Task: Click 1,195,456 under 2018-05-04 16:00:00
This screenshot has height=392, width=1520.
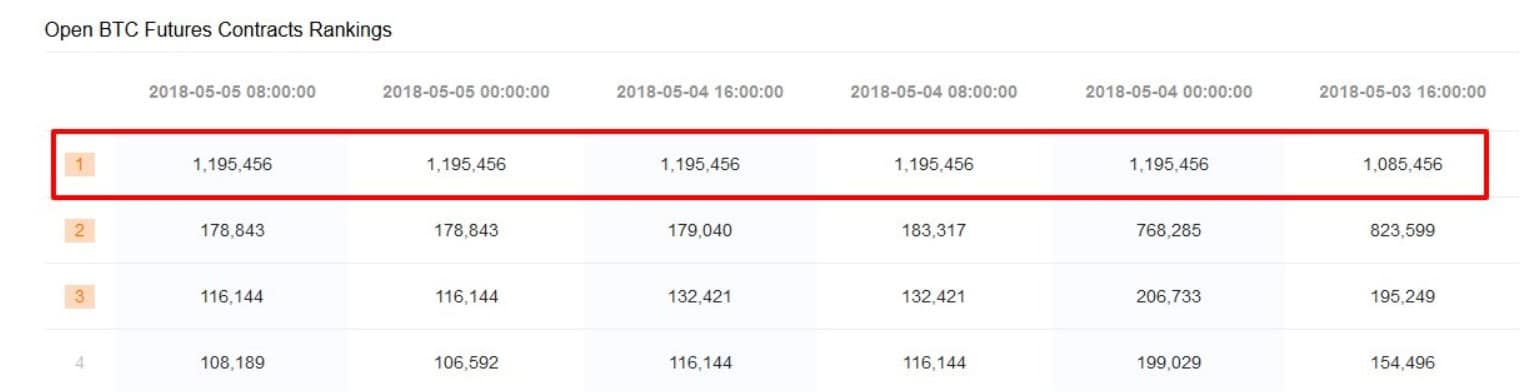Action: coord(700,164)
